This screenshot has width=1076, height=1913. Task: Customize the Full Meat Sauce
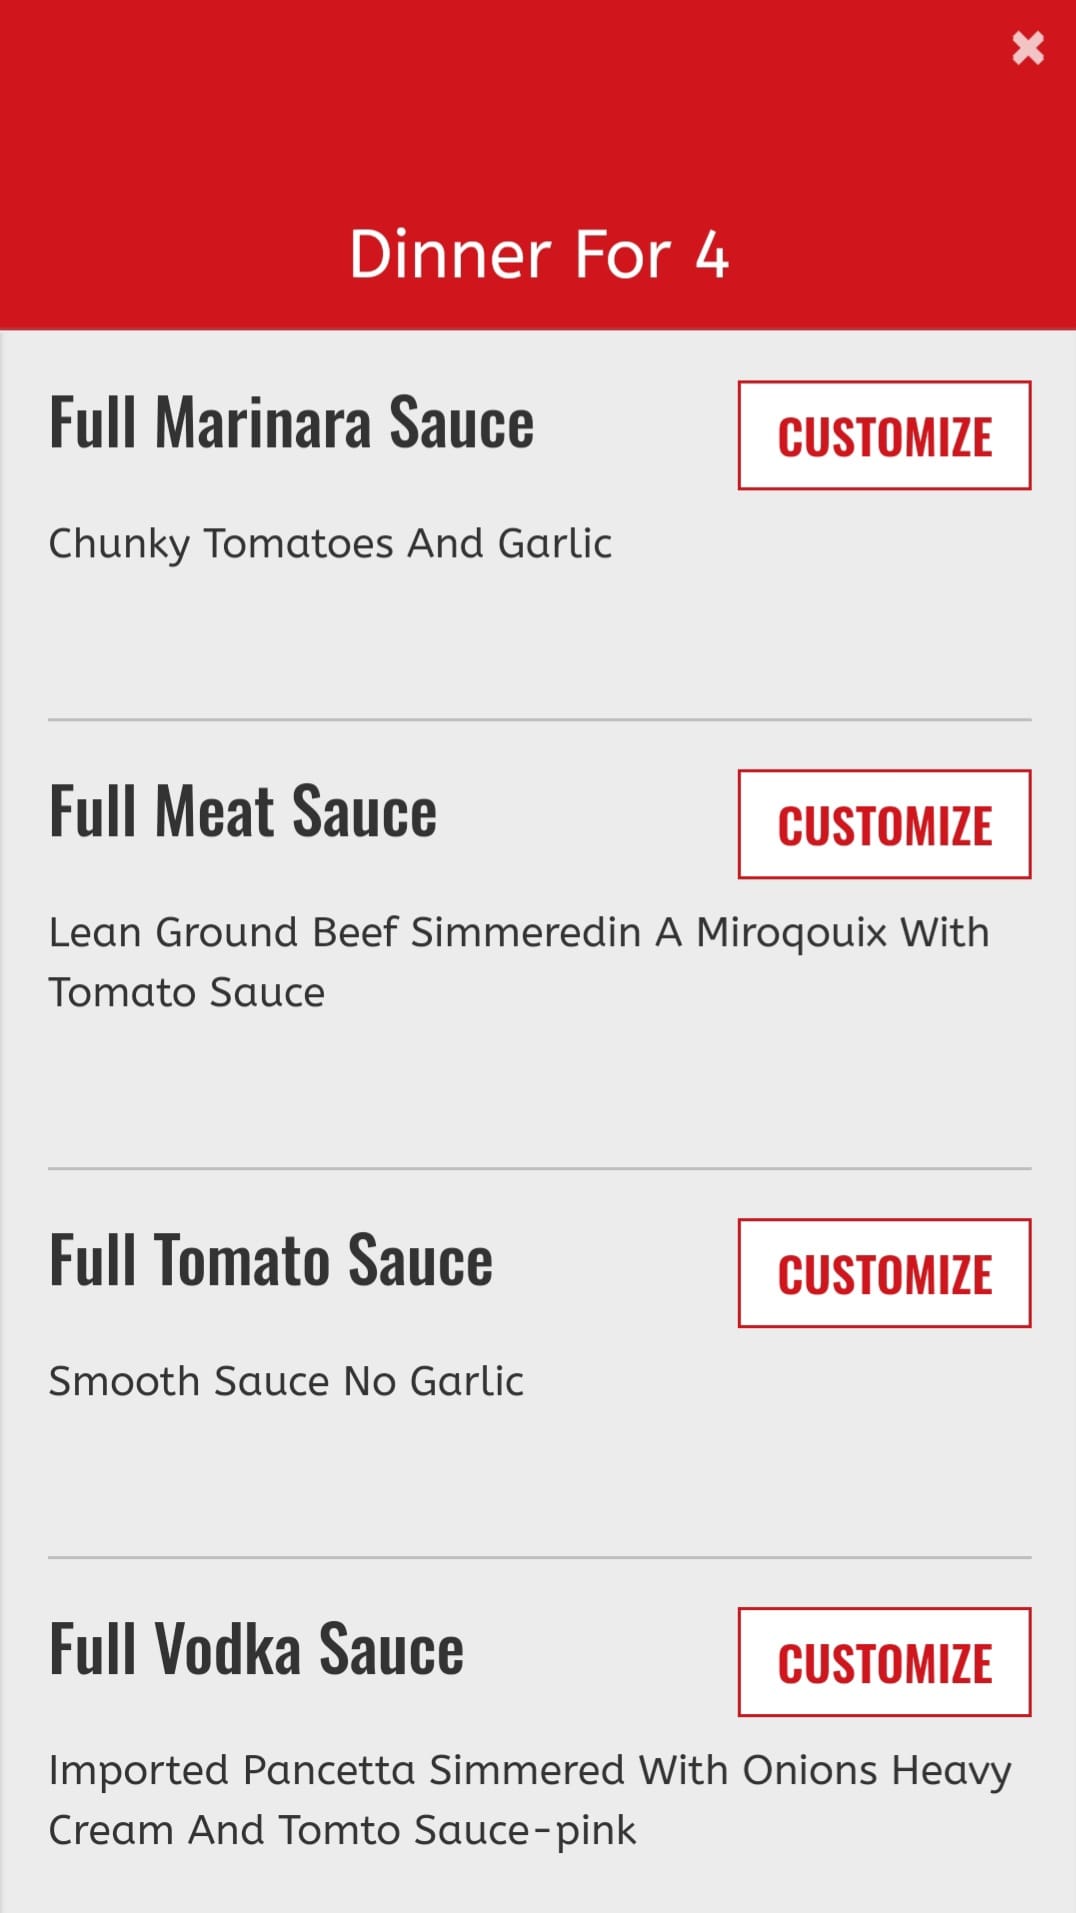coord(884,825)
